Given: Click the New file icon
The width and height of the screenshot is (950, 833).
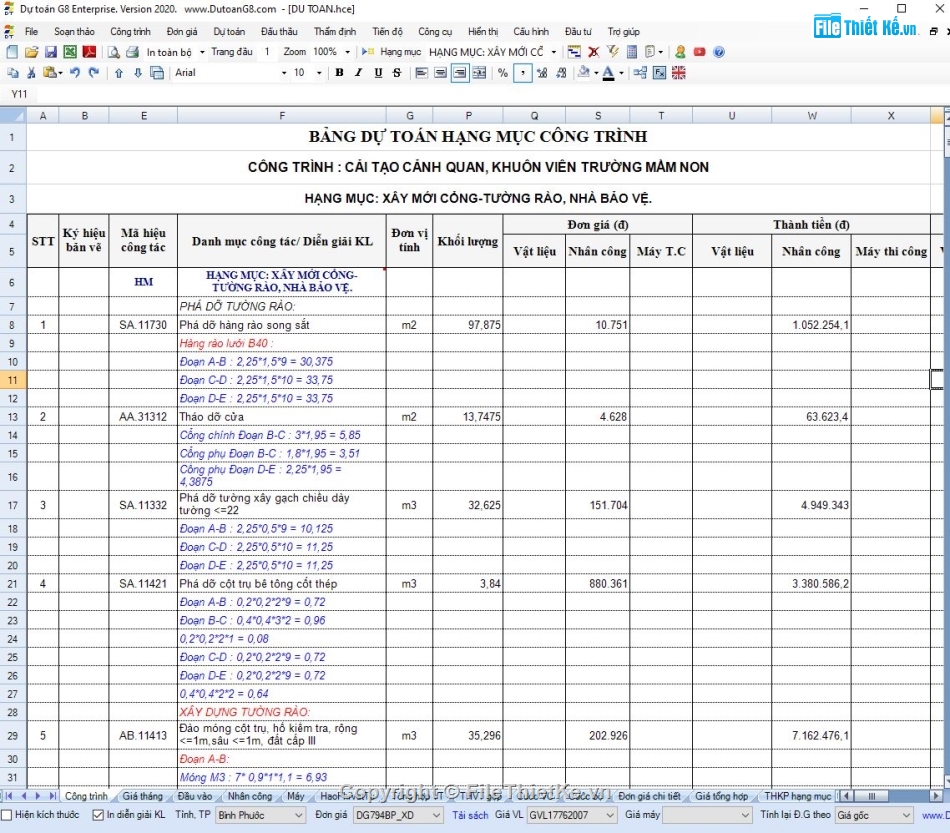Looking at the screenshot, I should (x=12, y=52).
